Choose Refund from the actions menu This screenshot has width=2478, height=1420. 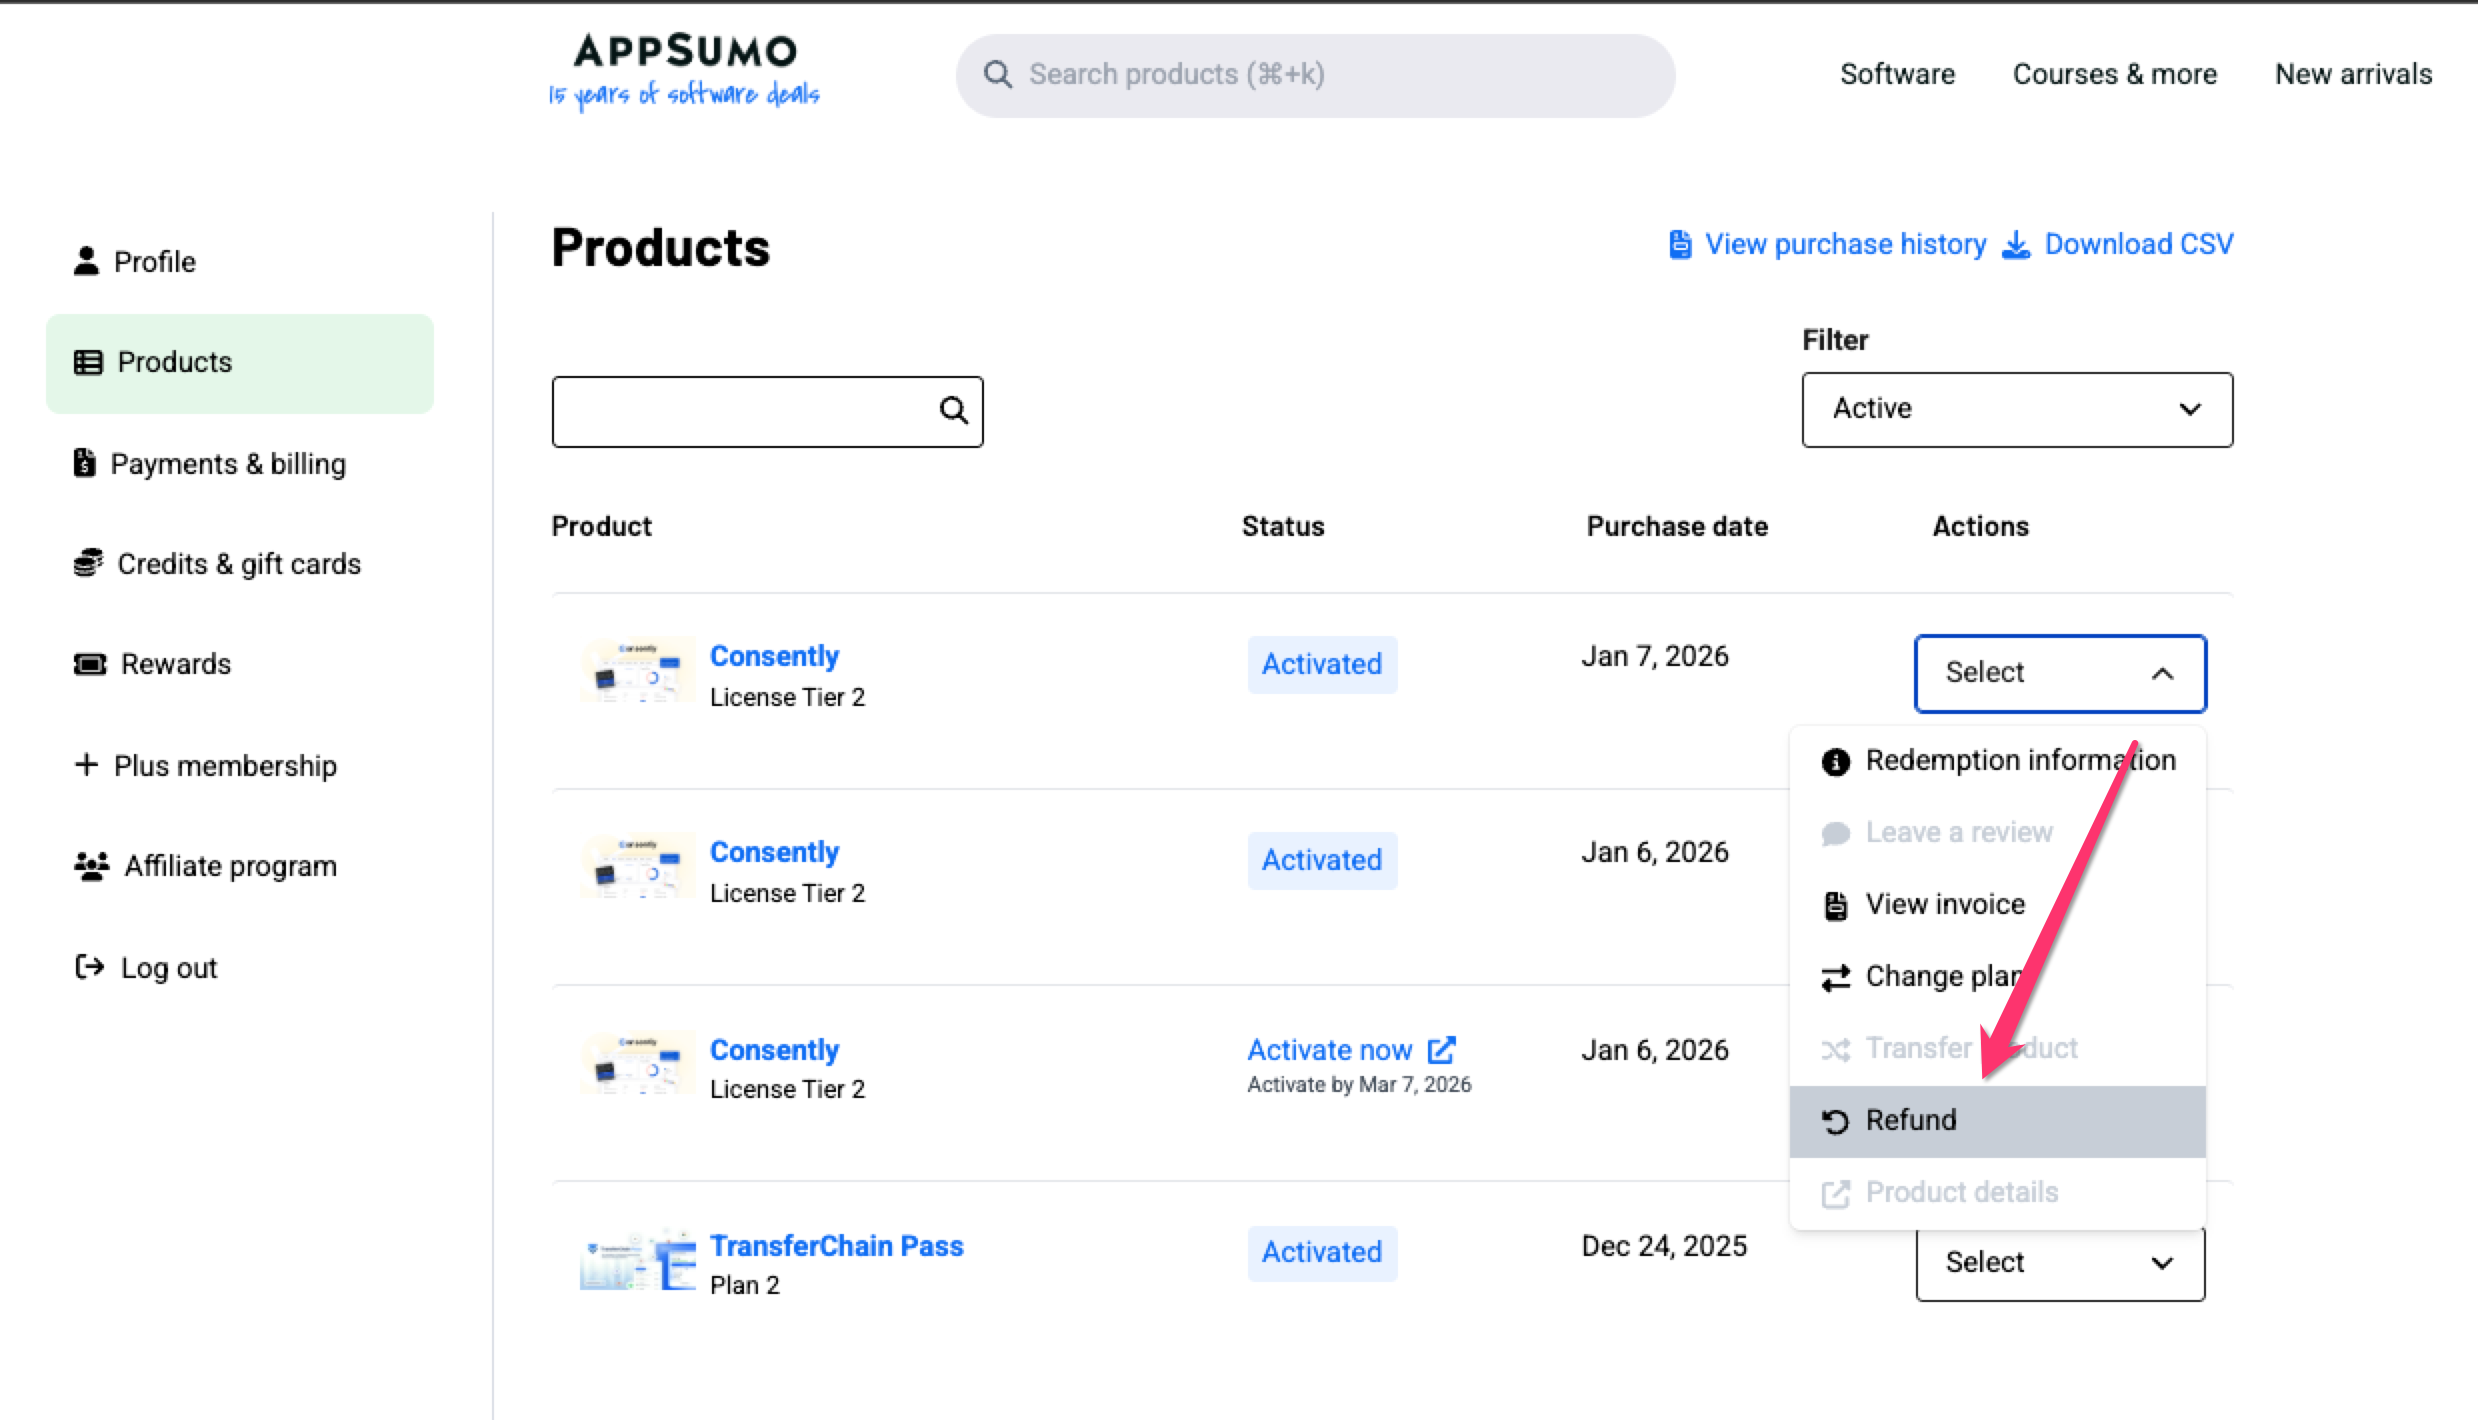click(x=1910, y=1121)
